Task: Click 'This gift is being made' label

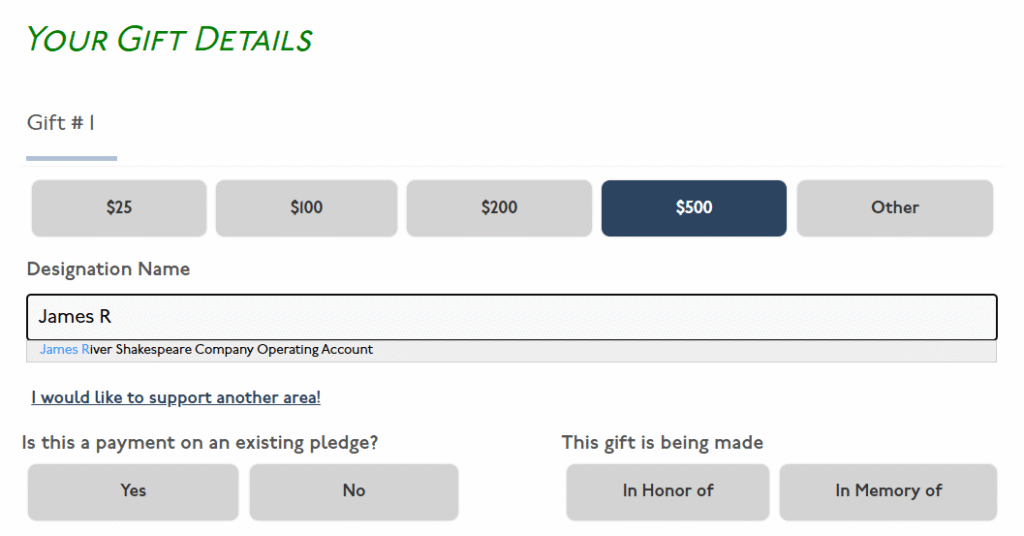Action: coord(662,442)
